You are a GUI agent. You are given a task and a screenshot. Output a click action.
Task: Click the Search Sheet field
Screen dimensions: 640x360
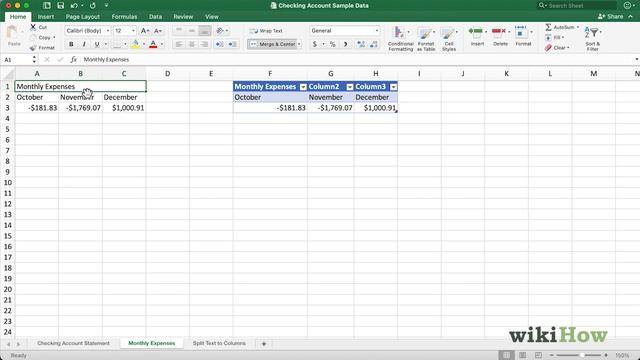tap(577, 6)
